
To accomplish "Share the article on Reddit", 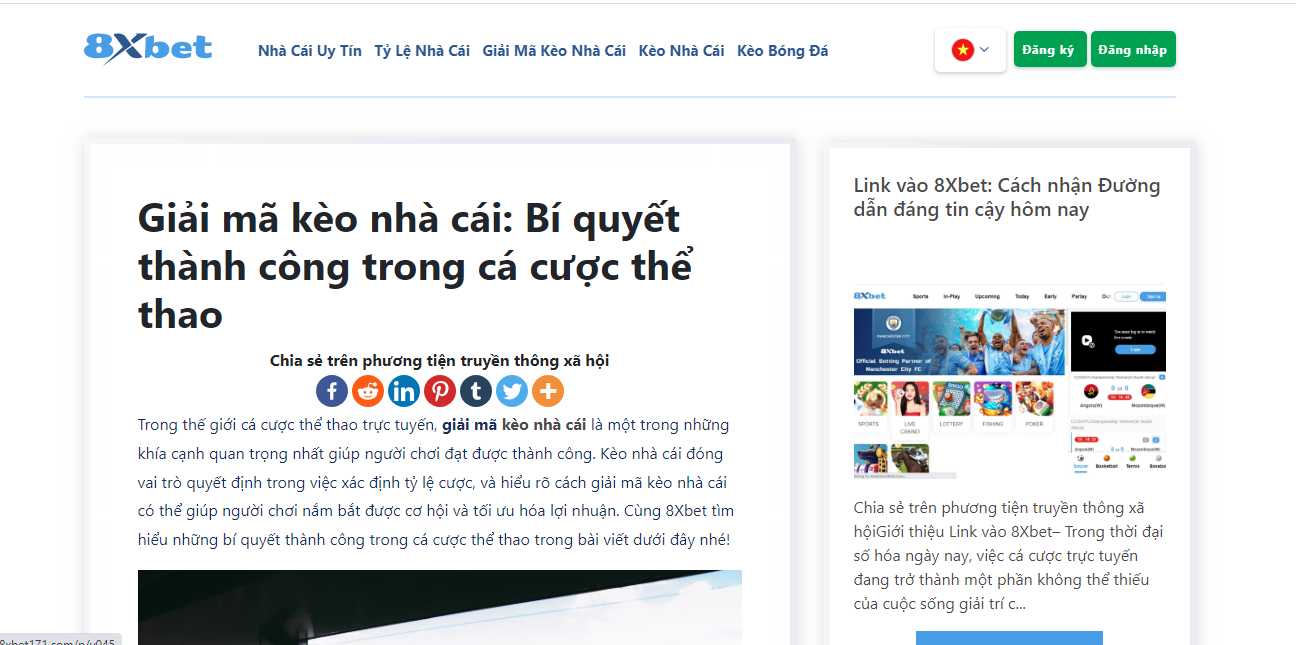I will point(368,391).
